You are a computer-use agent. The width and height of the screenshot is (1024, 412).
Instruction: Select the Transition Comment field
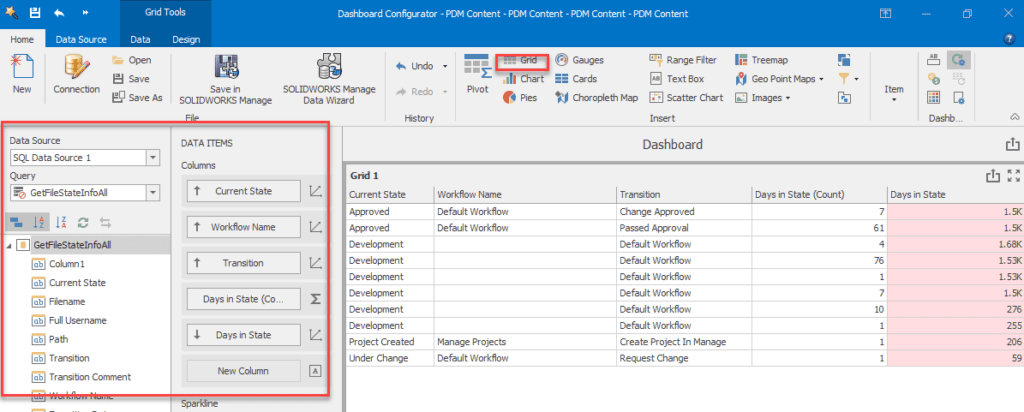pos(90,377)
